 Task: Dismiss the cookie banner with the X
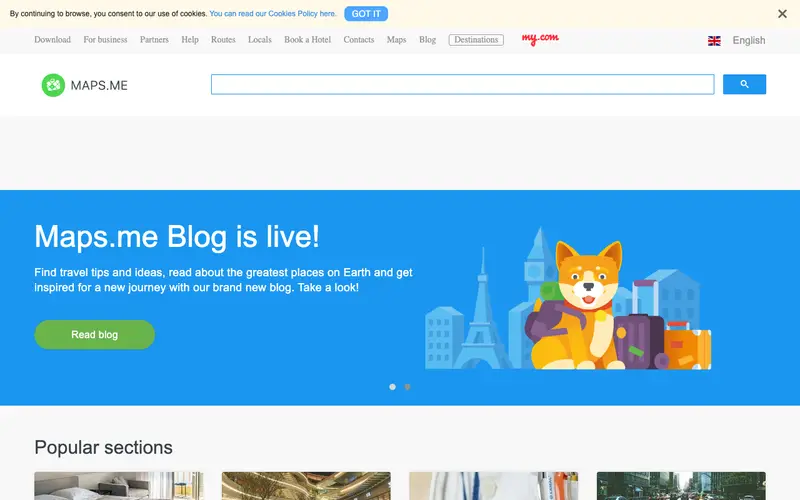coord(782,14)
